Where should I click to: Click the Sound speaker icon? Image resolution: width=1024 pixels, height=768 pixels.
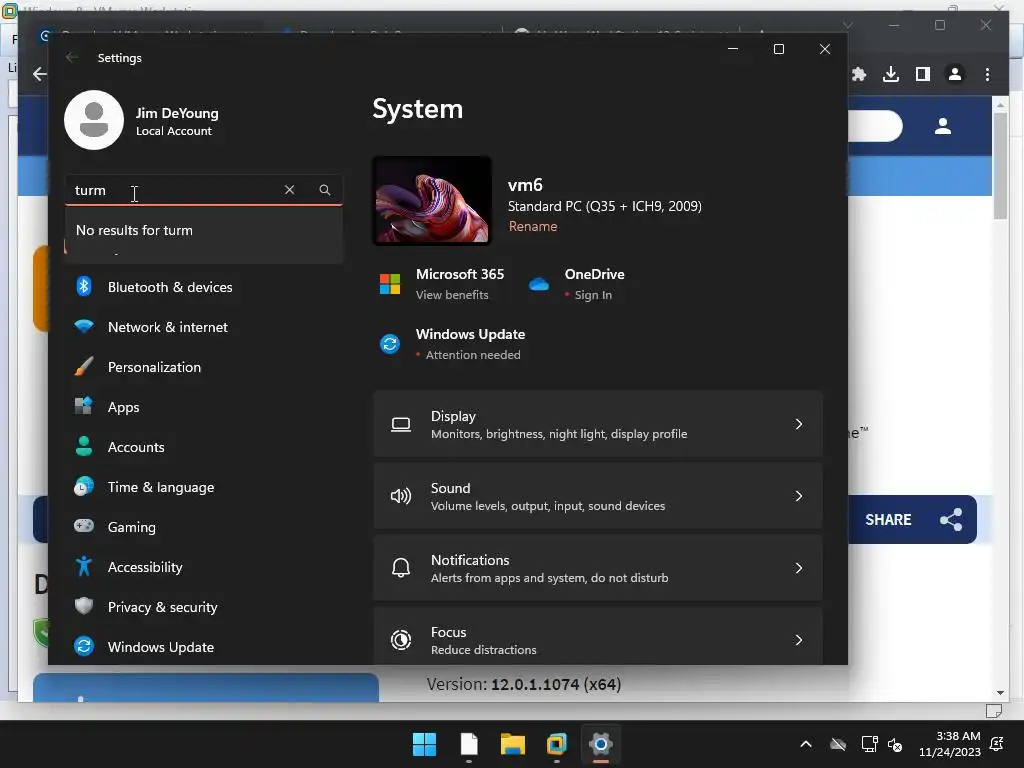click(x=401, y=496)
